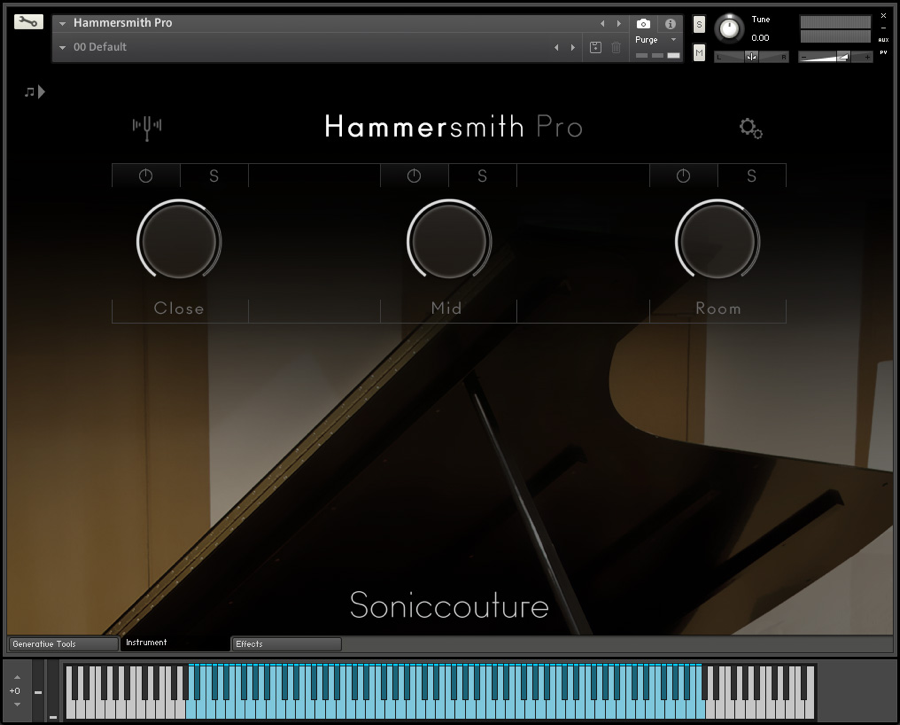Toggle the Room mic power button
This screenshot has height=725, width=900.
coord(683,176)
